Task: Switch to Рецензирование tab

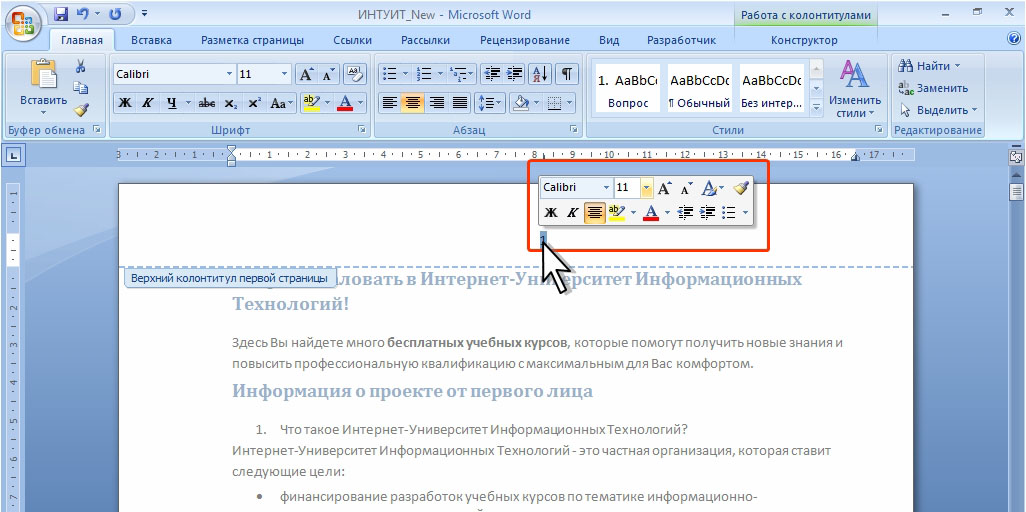Action: coord(525,40)
